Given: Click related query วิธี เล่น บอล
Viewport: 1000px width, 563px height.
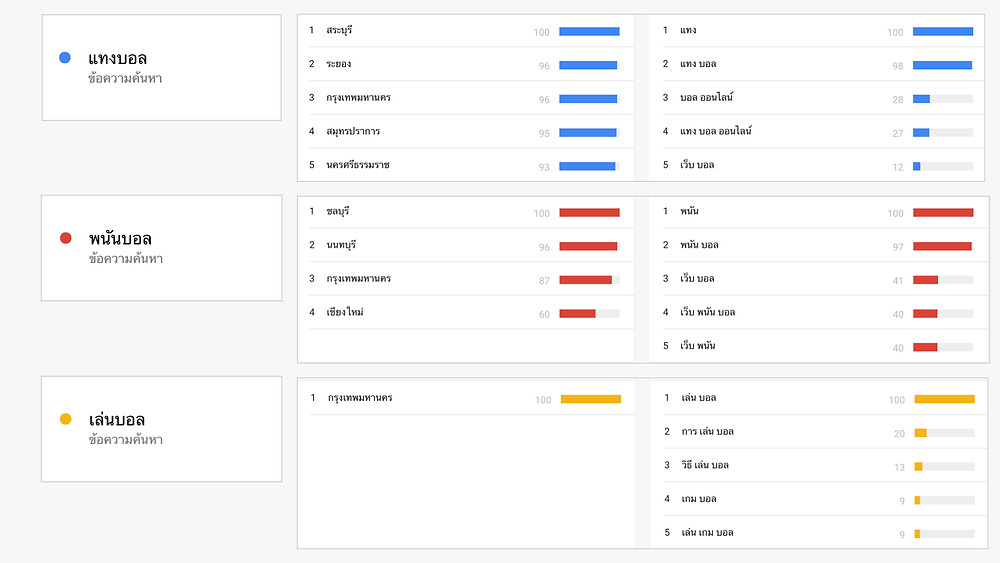Looking at the screenshot, I should coord(705,465).
